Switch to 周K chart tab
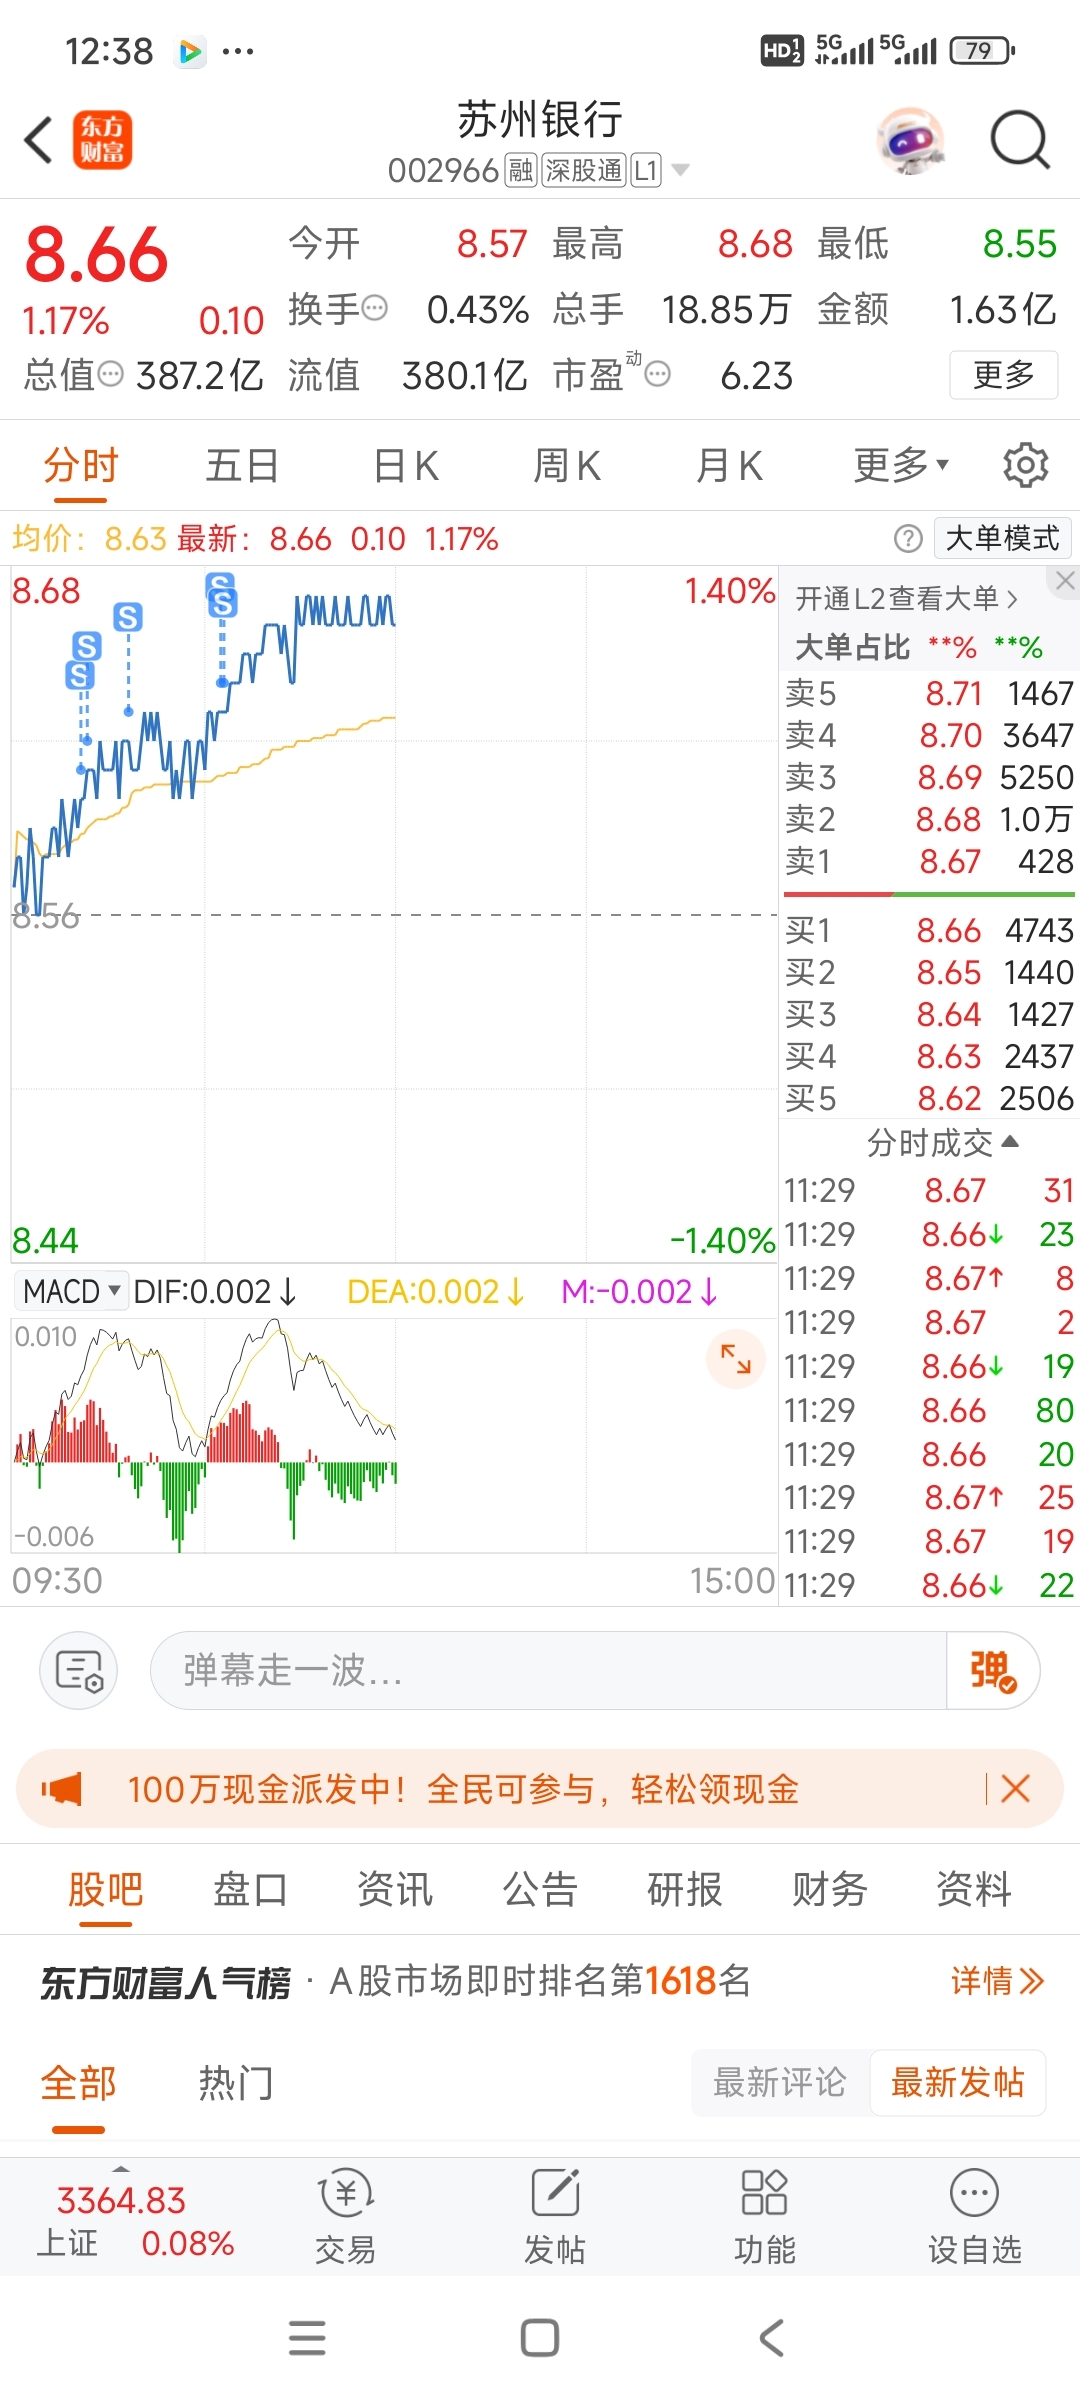This screenshot has height=2400, width=1080. [x=567, y=466]
